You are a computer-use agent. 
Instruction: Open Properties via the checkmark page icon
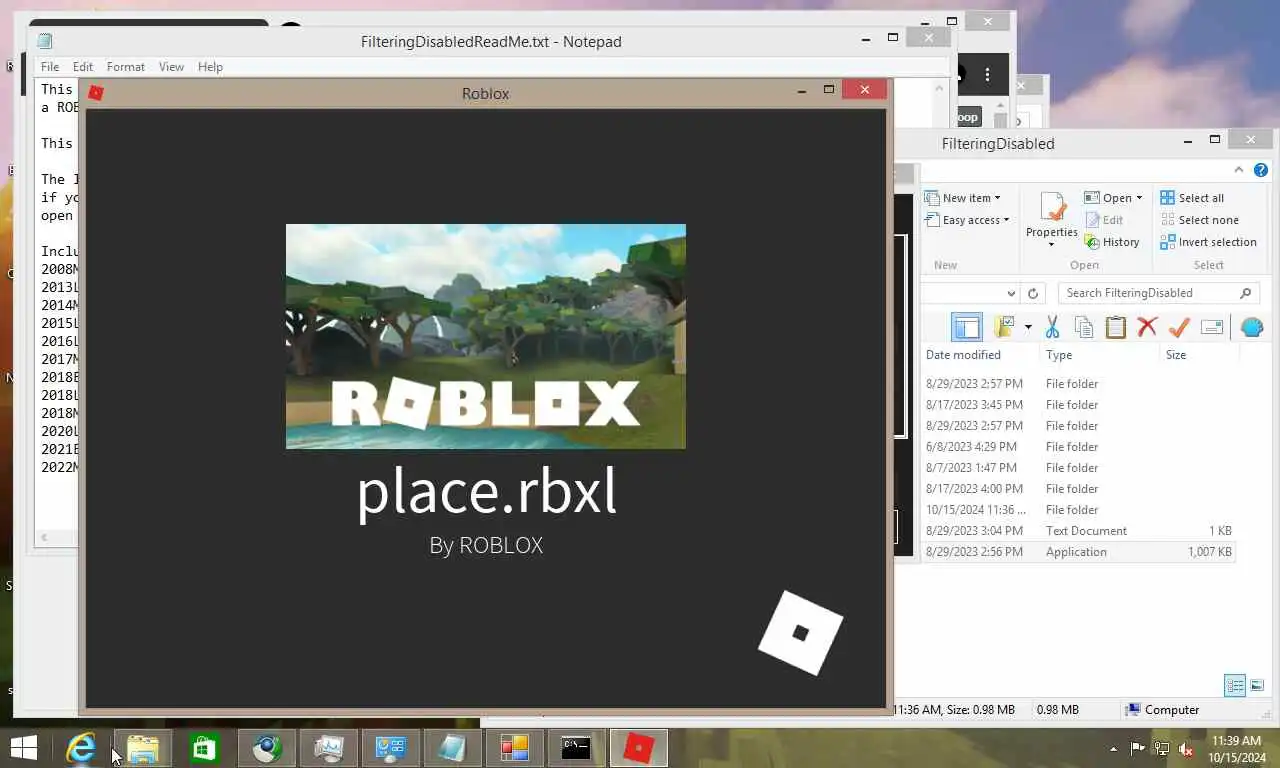tap(1052, 208)
